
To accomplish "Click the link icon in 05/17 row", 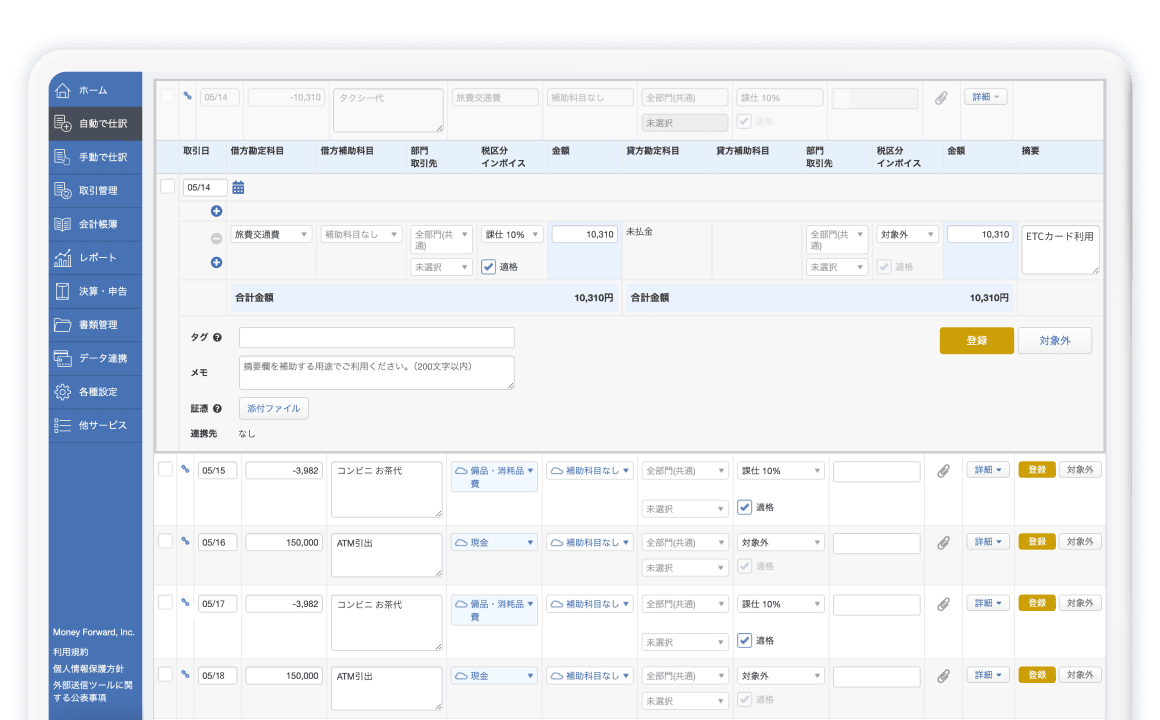I will (x=185, y=603).
